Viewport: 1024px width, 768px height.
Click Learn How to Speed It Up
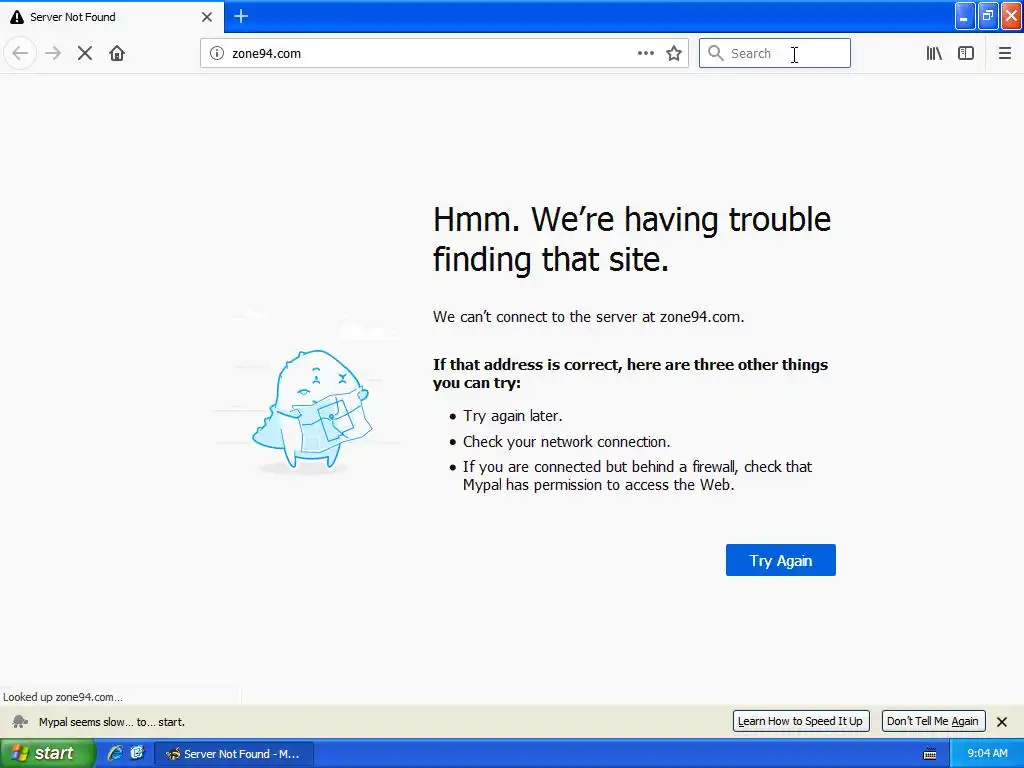801,721
